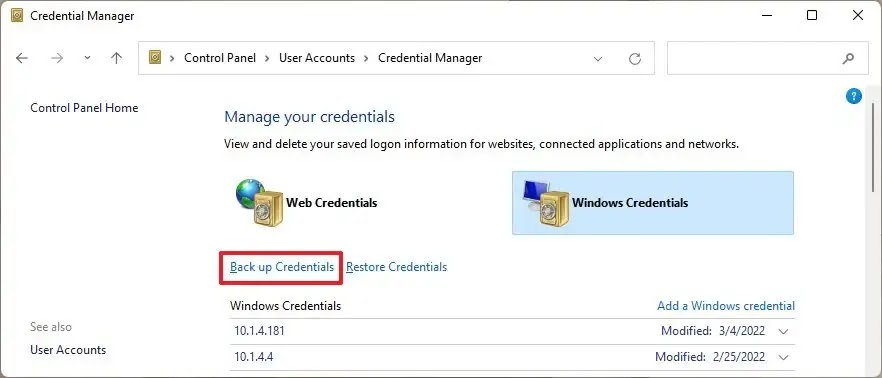This screenshot has height=378, width=882.
Task: Select the Credential Manager breadcrumb
Action: pyautogui.click(x=430, y=58)
